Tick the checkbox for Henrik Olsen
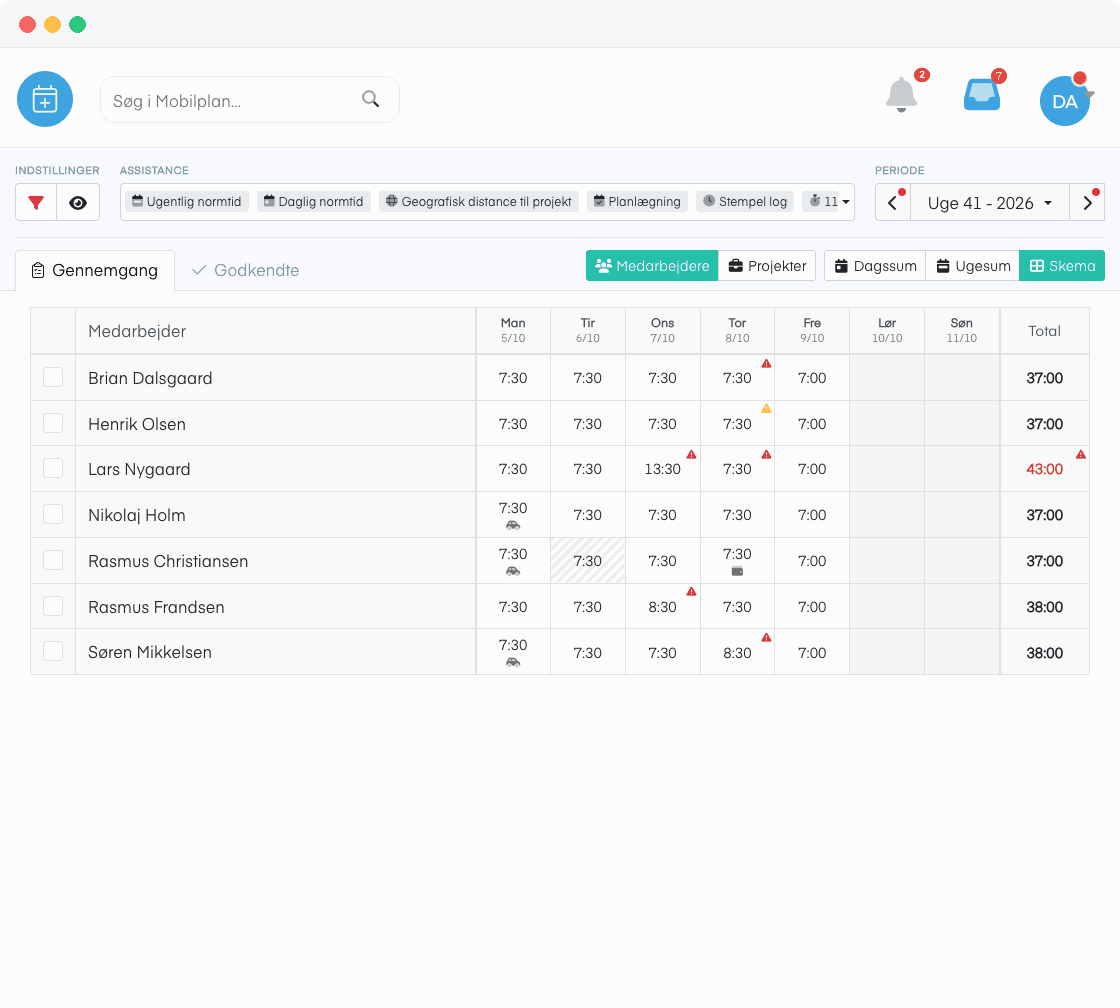The height and width of the screenshot is (1008, 1120). click(x=53, y=423)
